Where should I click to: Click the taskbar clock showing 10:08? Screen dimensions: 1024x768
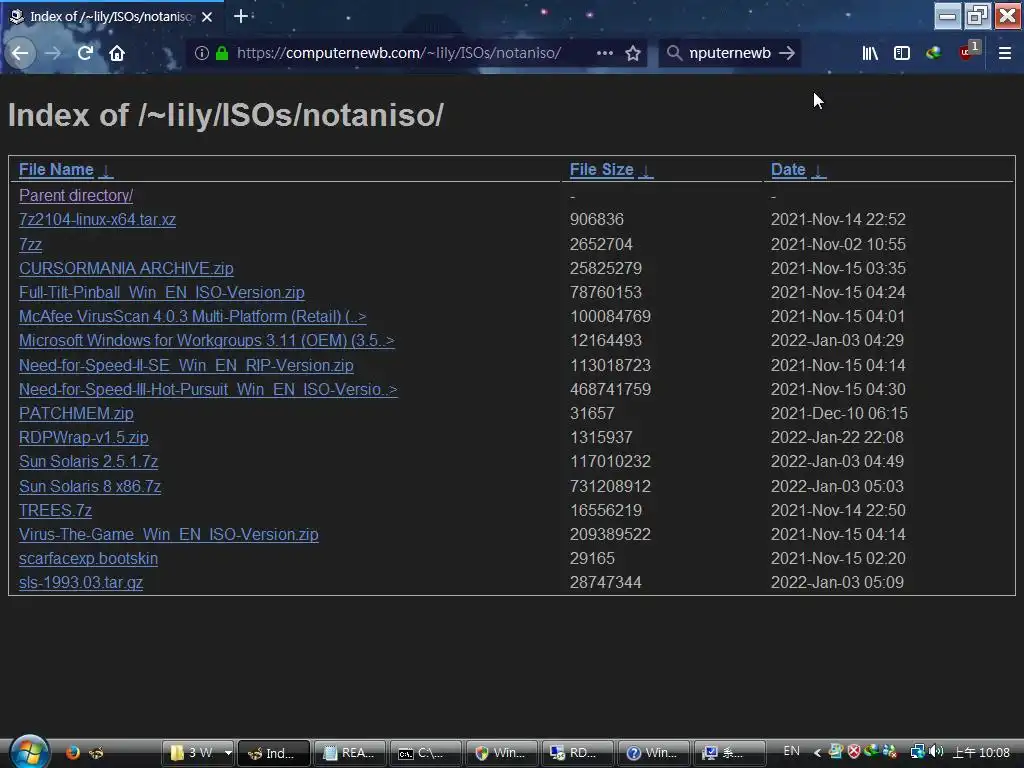tap(981, 752)
